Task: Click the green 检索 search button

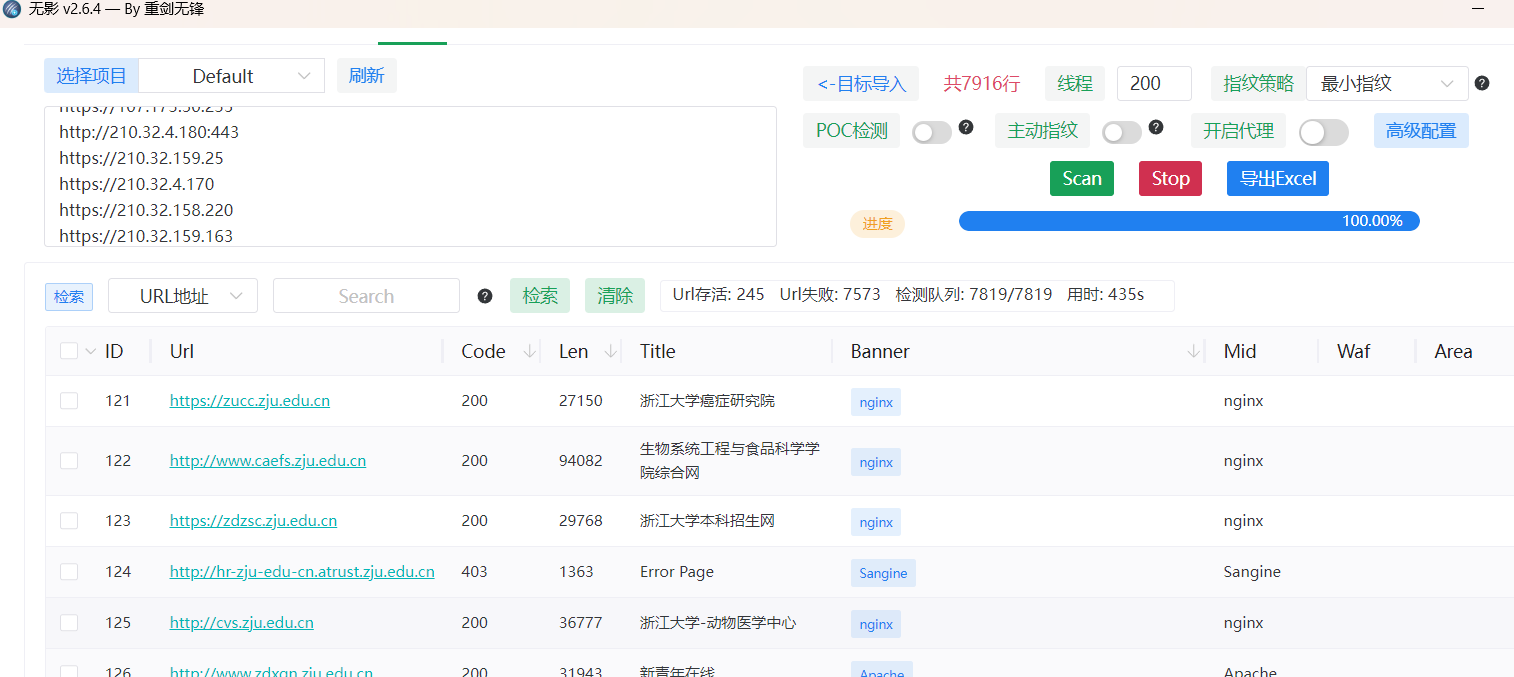Action: (540, 296)
